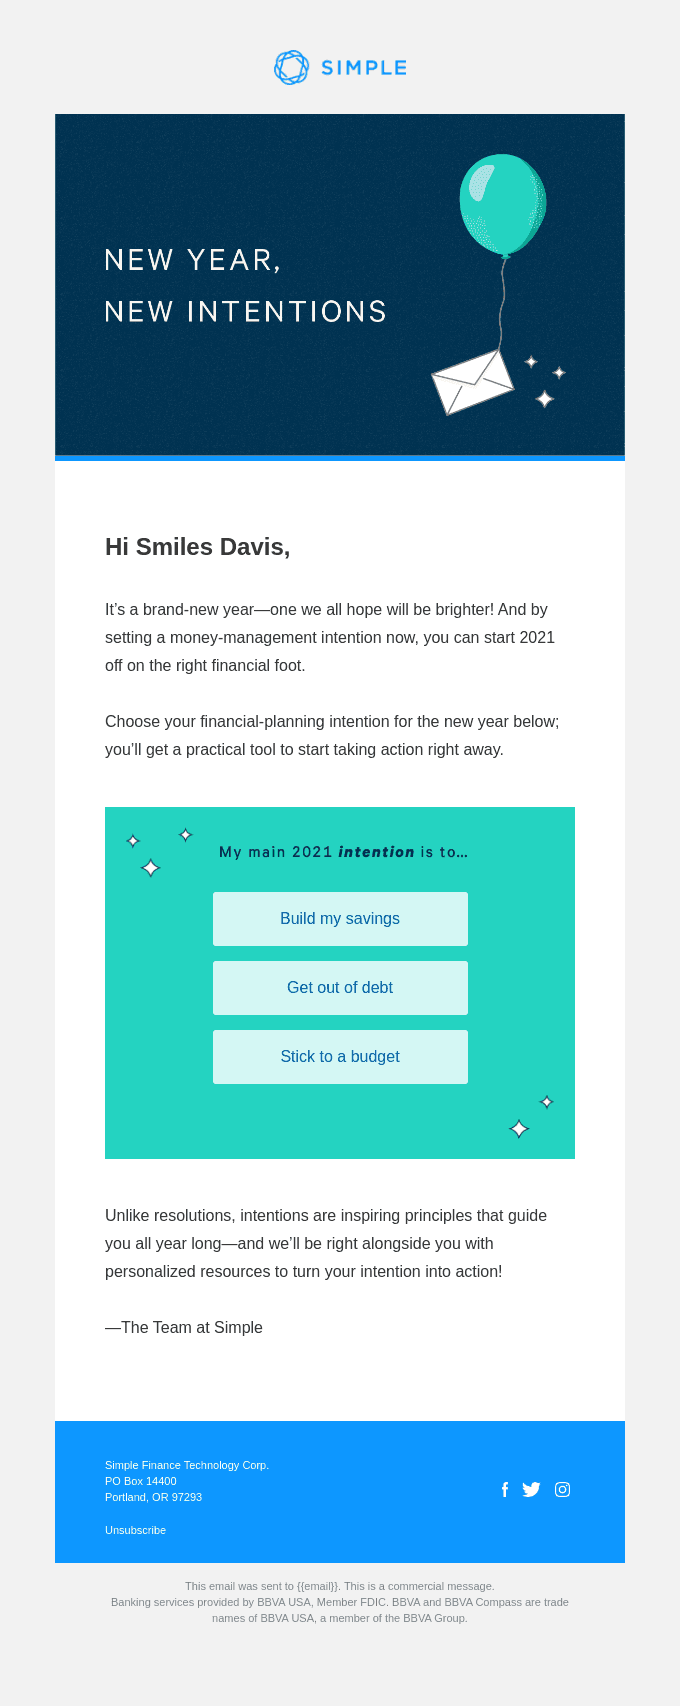Viewport: 680px width, 1706px height.
Task: Open the Facebook icon in footer
Action: click(x=505, y=1490)
